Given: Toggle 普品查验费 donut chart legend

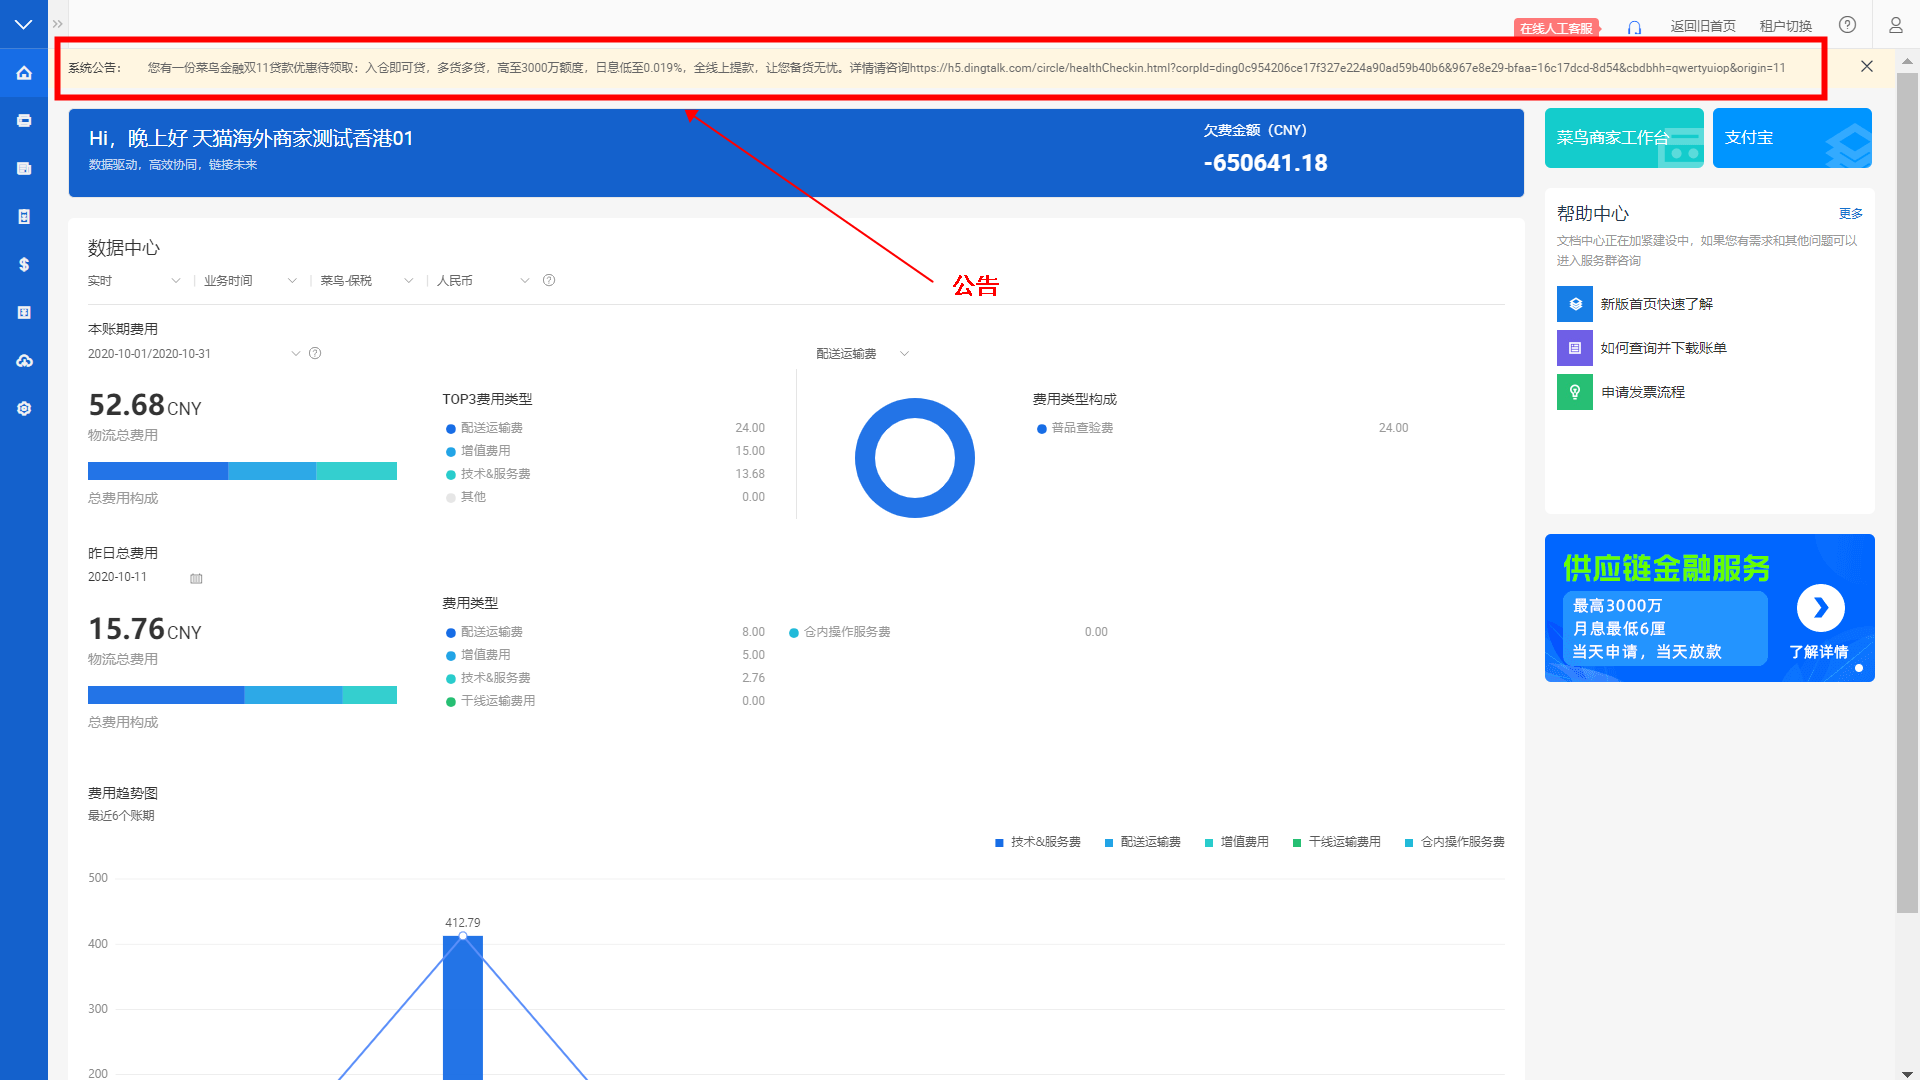Looking at the screenshot, I should (x=1075, y=428).
